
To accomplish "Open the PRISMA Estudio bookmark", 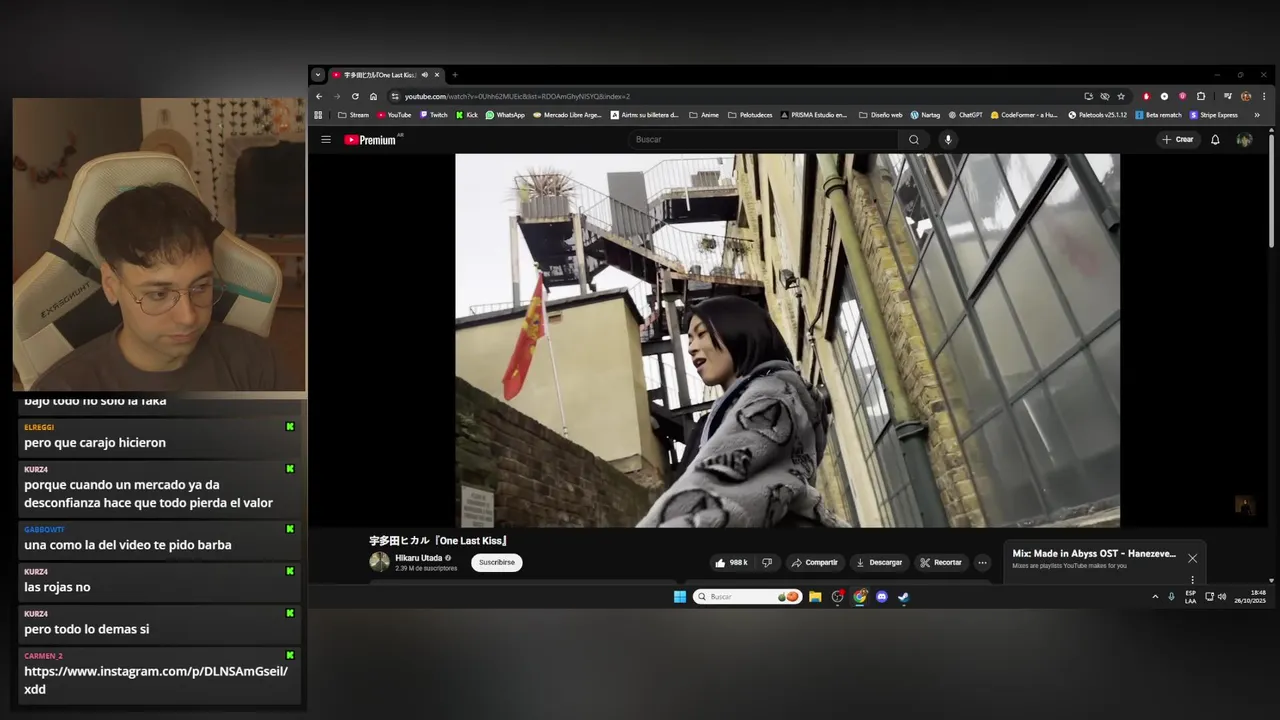I will [x=813, y=115].
